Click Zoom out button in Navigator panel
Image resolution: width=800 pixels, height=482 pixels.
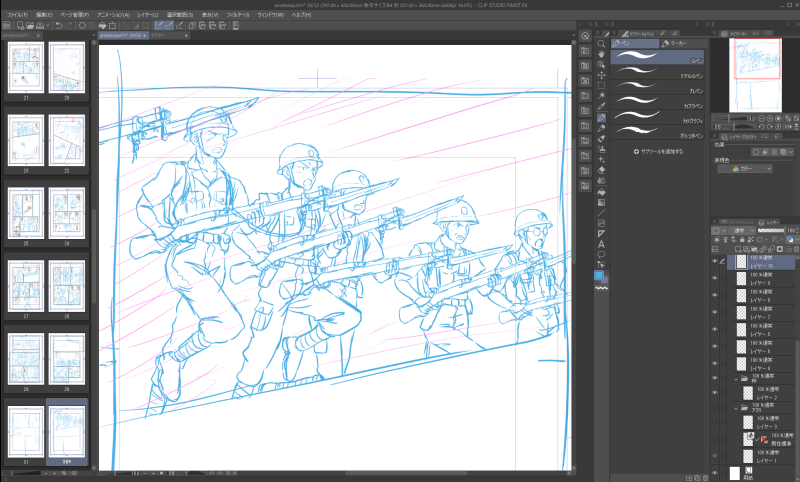pyautogui.click(x=761, y=118)
